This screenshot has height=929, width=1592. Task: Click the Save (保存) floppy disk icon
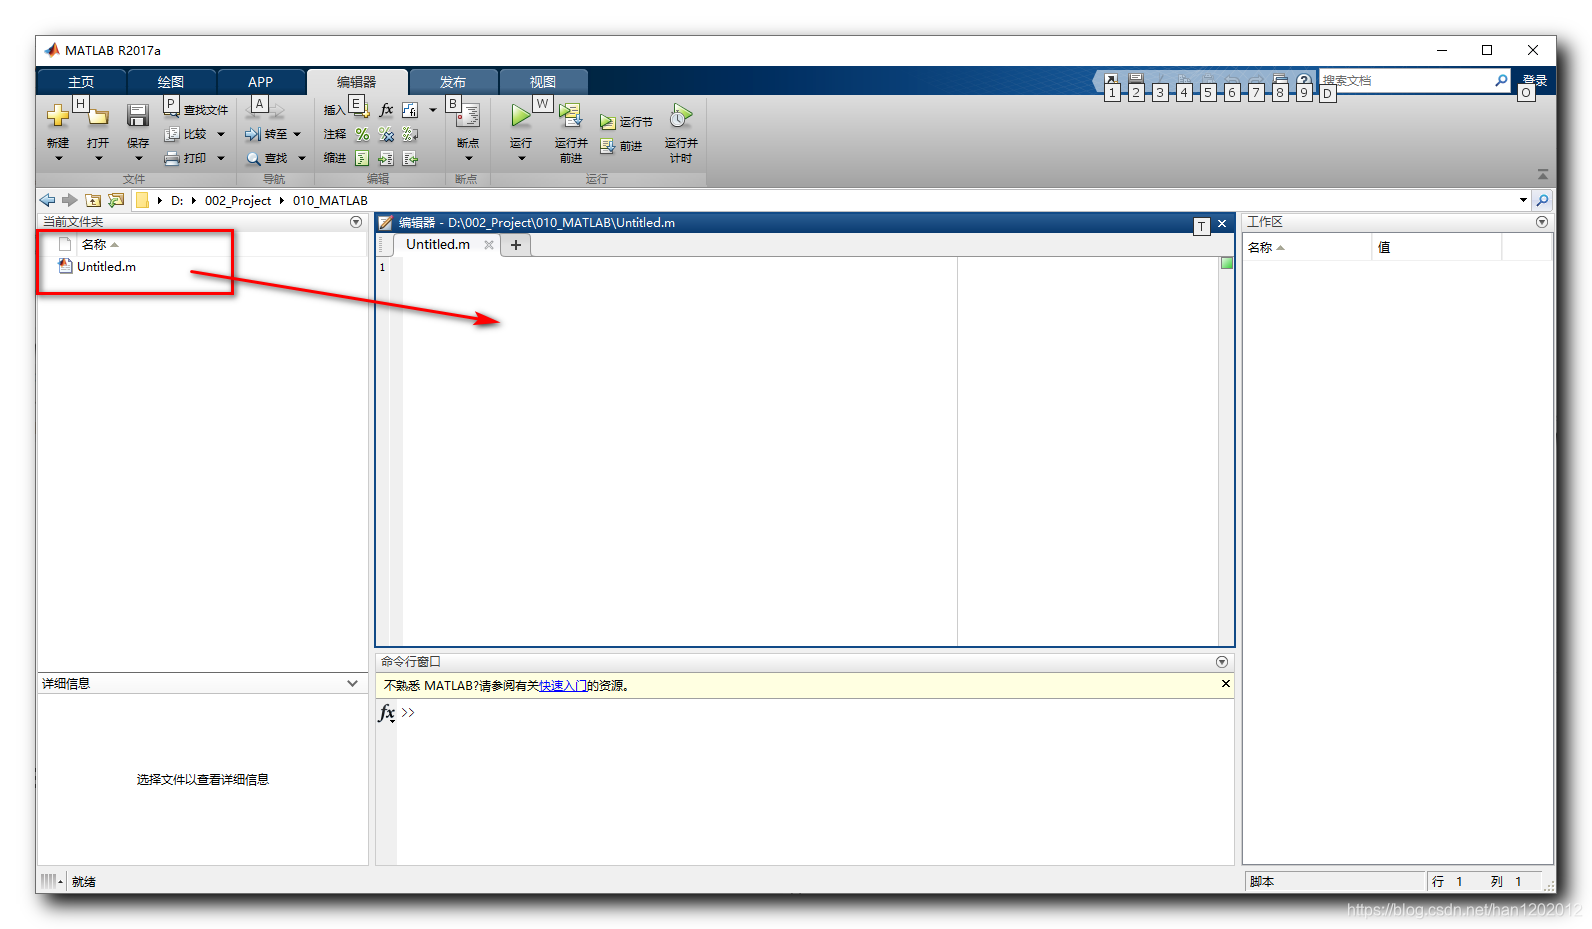tap(137, 116)
